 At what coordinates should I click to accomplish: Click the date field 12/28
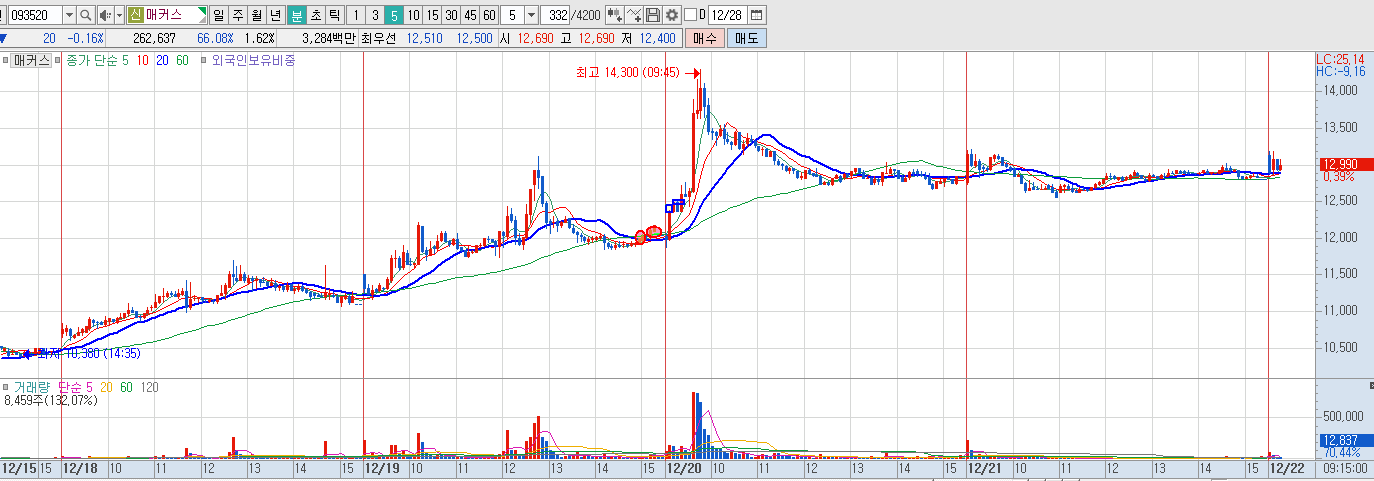click(x=727, y=15)
